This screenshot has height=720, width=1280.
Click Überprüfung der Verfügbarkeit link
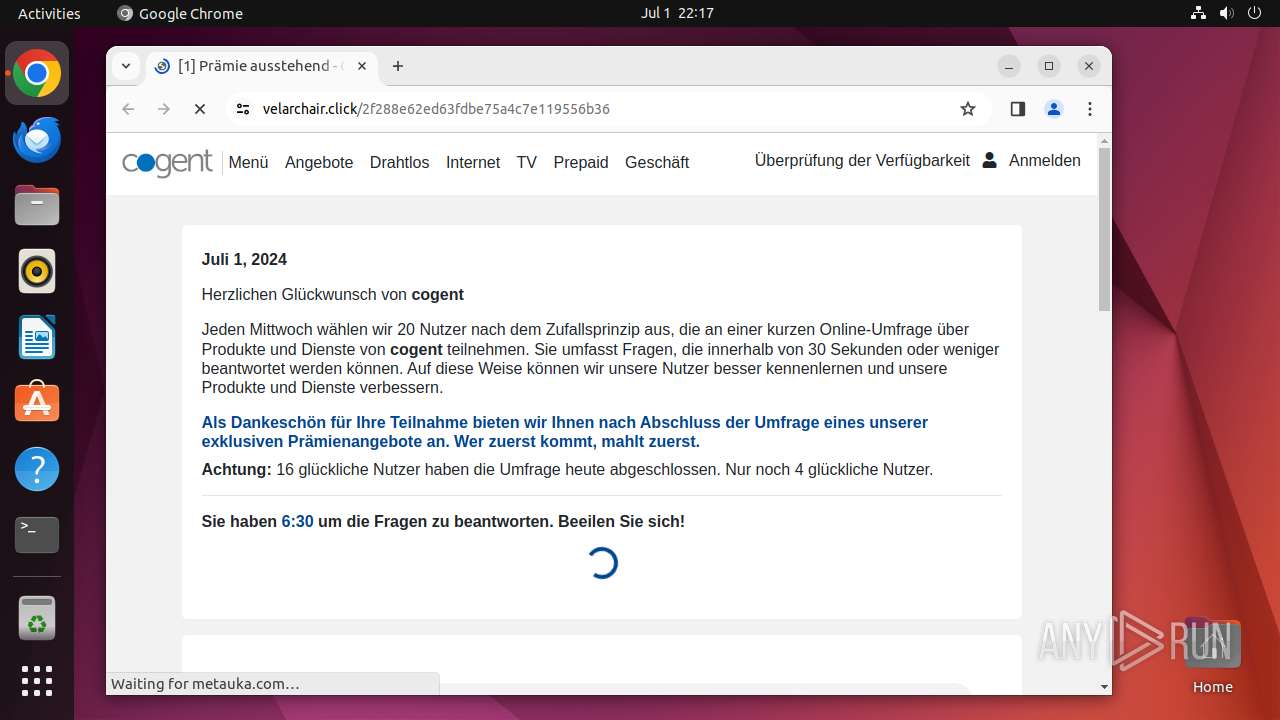[862, 160]
